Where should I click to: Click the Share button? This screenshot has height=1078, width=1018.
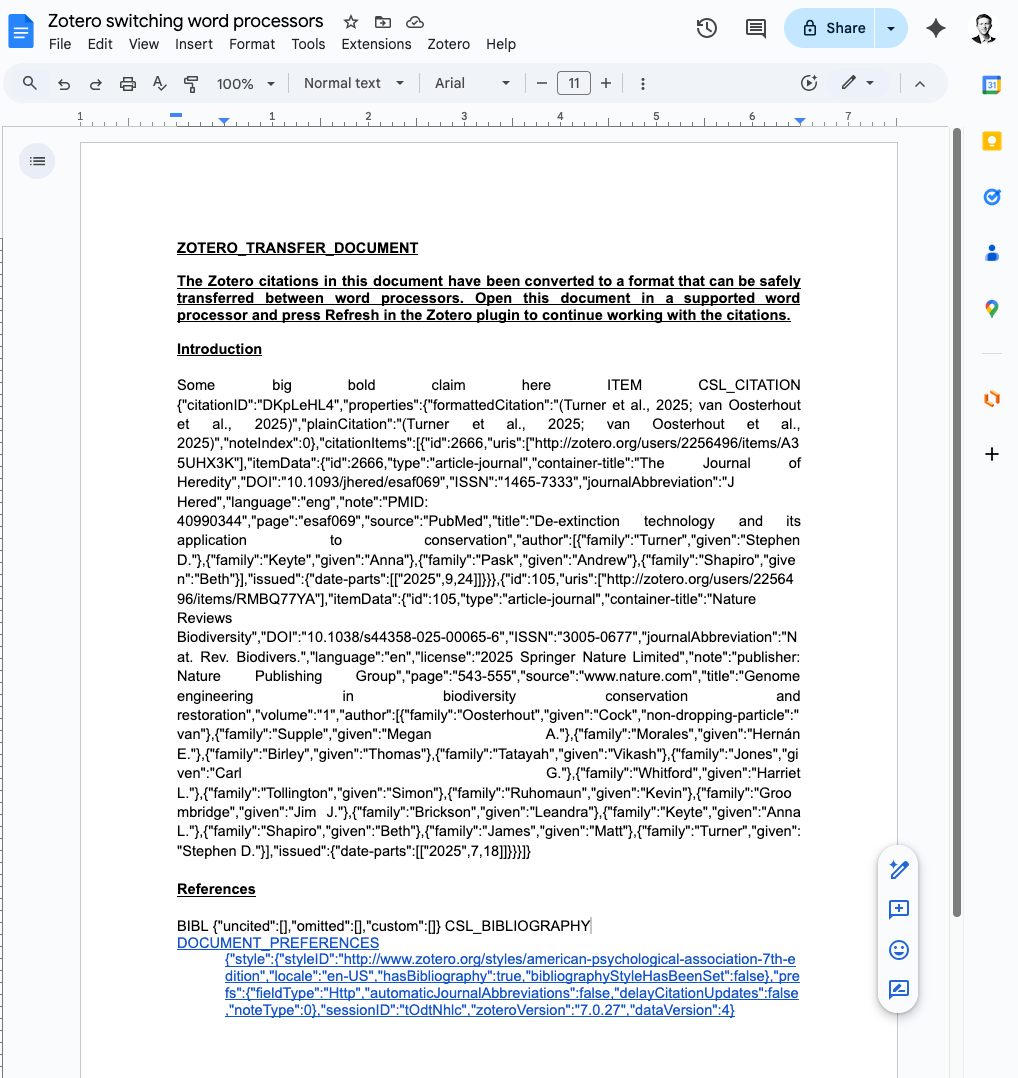(x=830, y=28)
